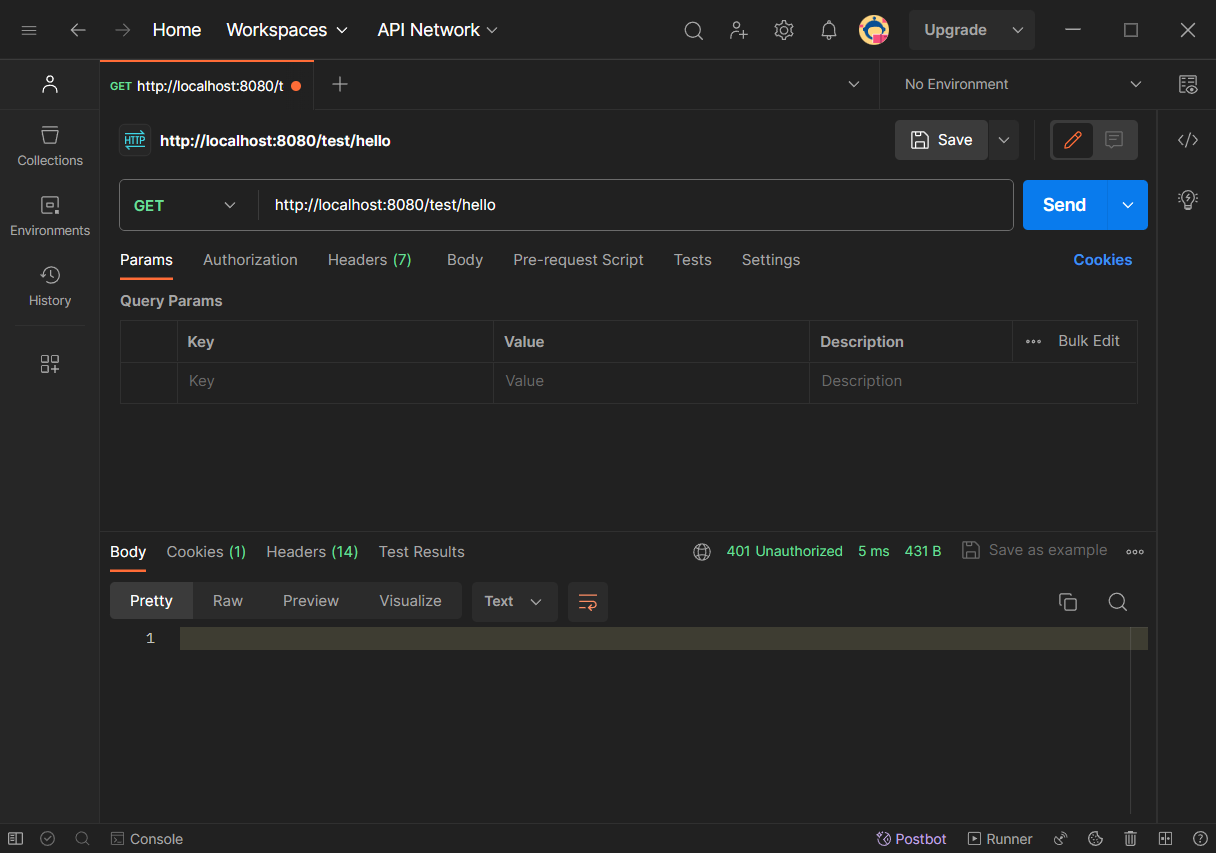The image size is (1216, 853).
Task: Open settings gear icon
Action: 784,30
